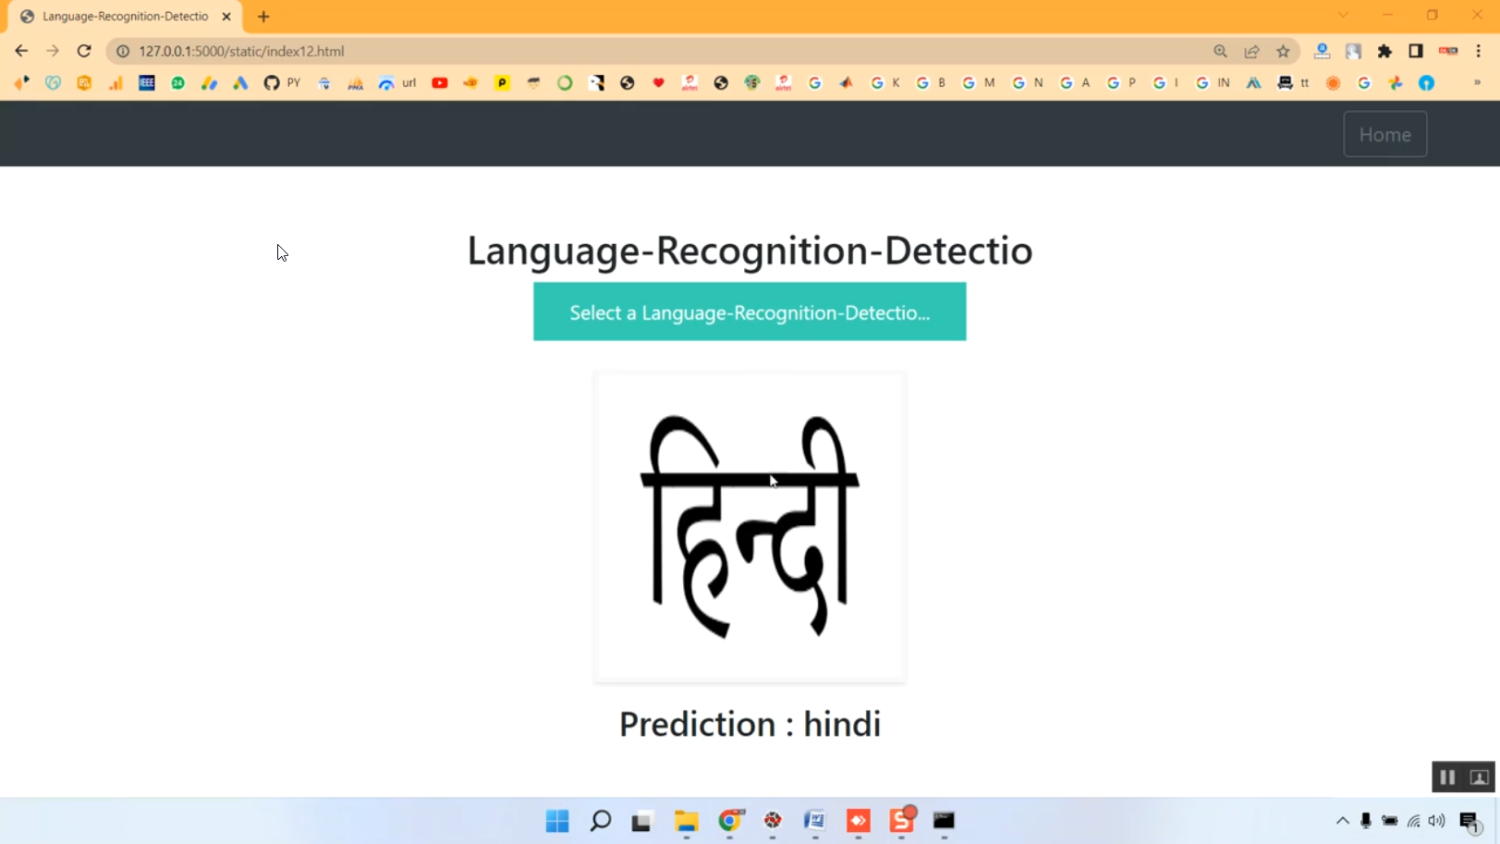Bookmark this page with the star
Image resolution: width=1500 pixels, height=844 pixels.
coord(1283,51)
